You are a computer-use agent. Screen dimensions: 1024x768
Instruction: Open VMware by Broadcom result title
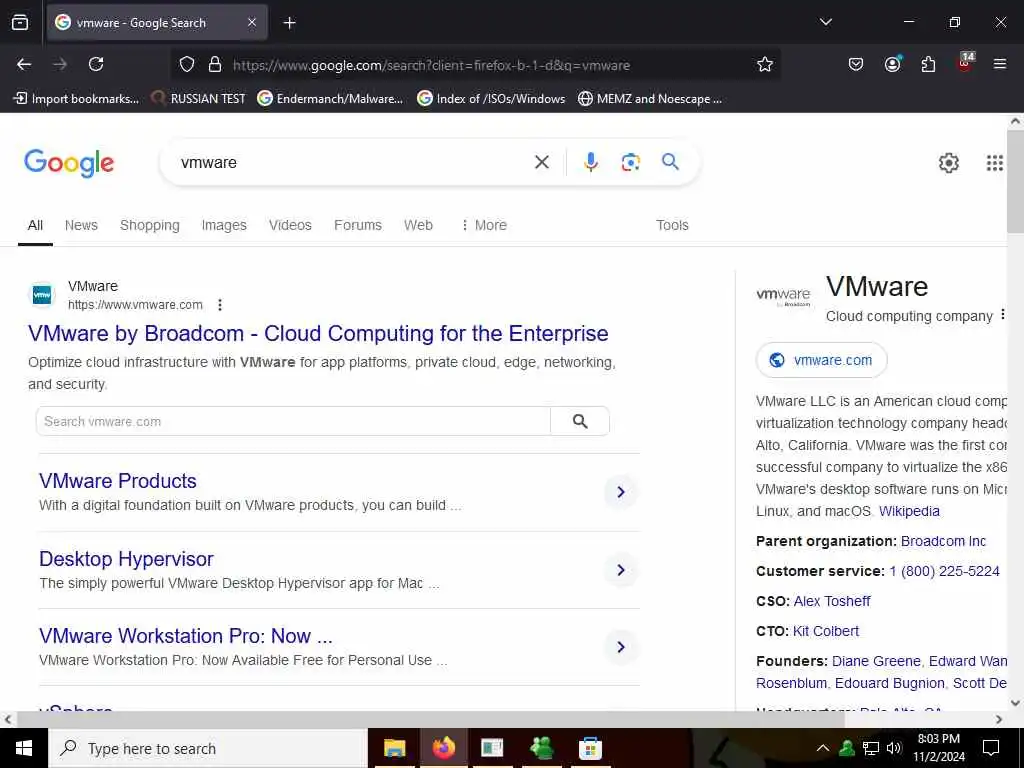(318, 333)
